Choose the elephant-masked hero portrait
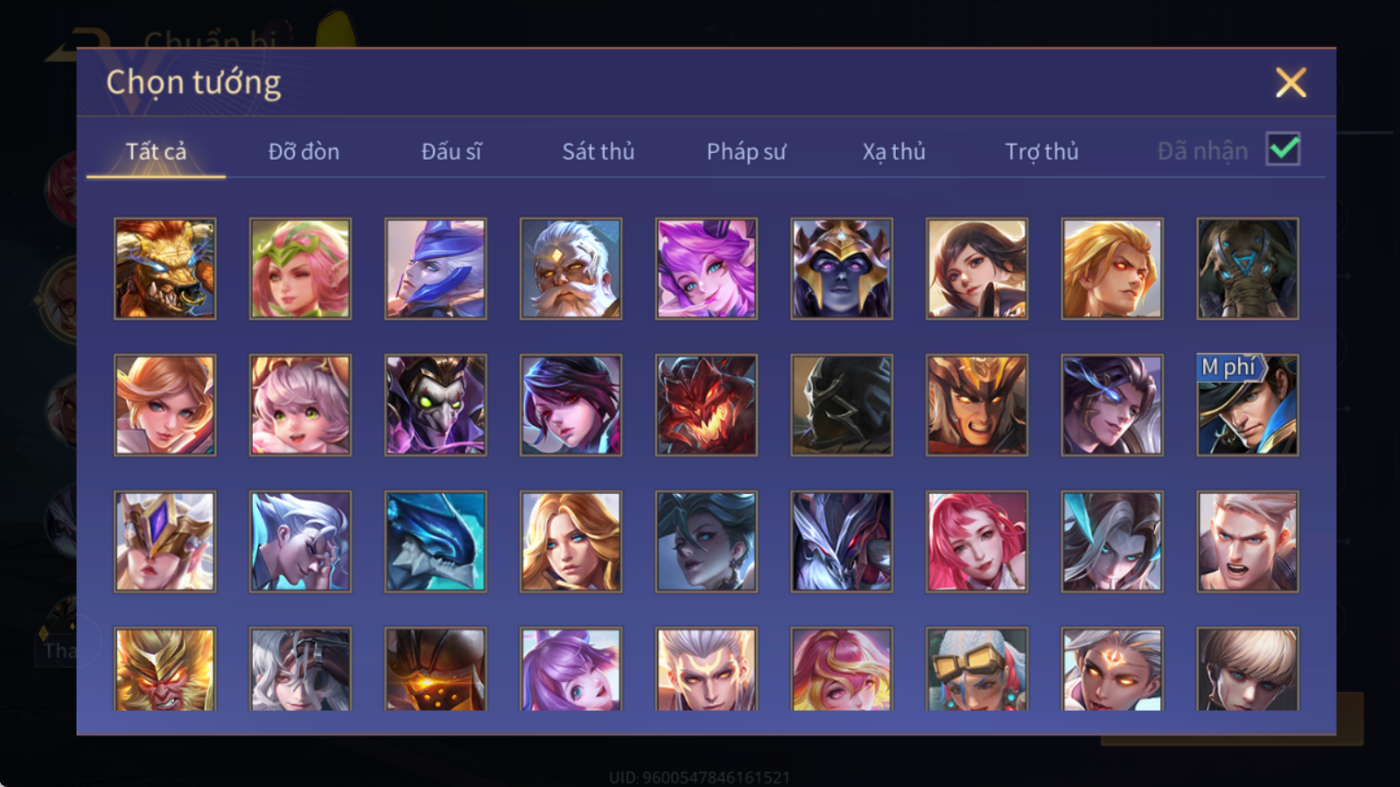The height and width of the screenshot is (787, 1400). (1248, 269)
